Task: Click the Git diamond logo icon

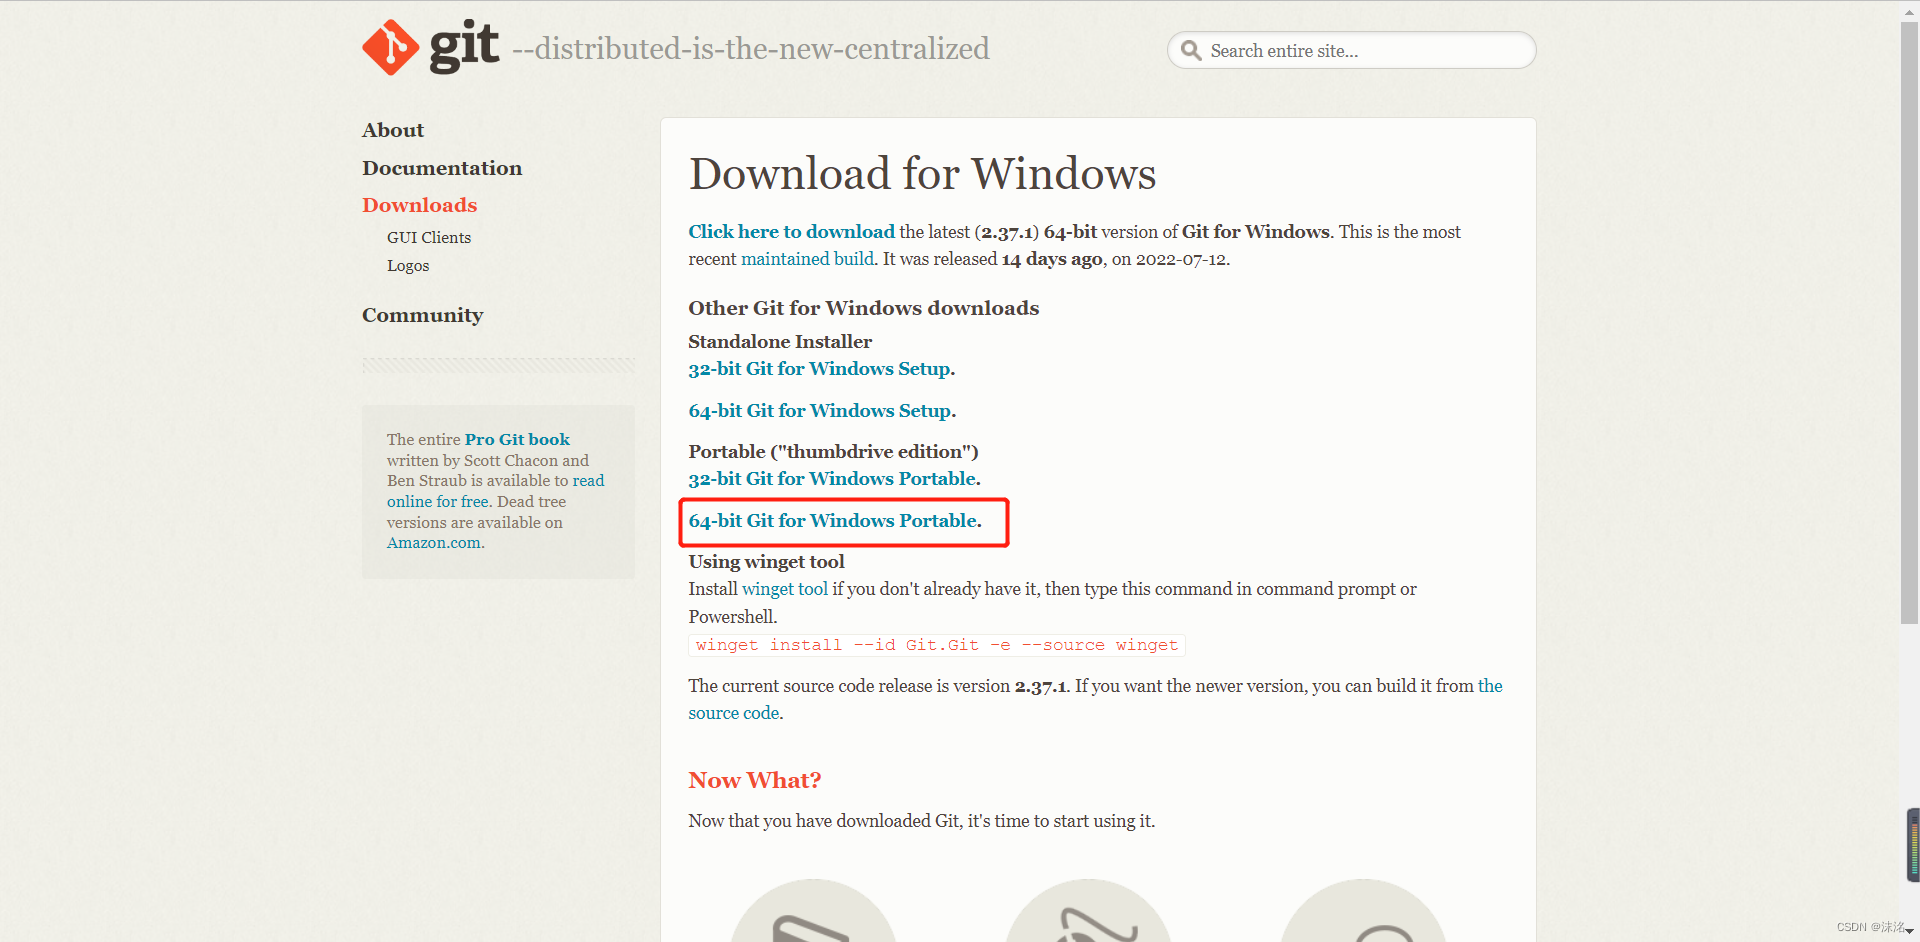Action: (391, 47)
